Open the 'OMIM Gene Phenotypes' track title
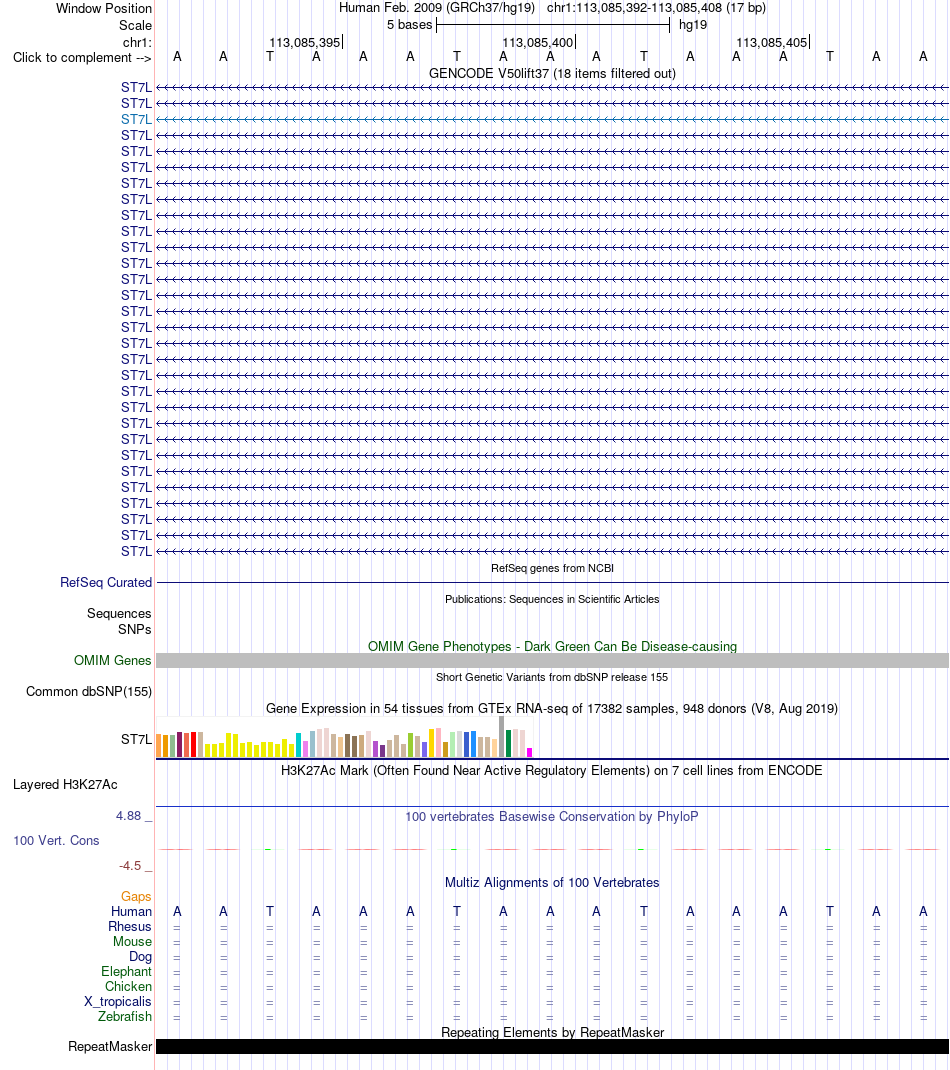This screenshot has height=1070, width=950. (552, 646)
